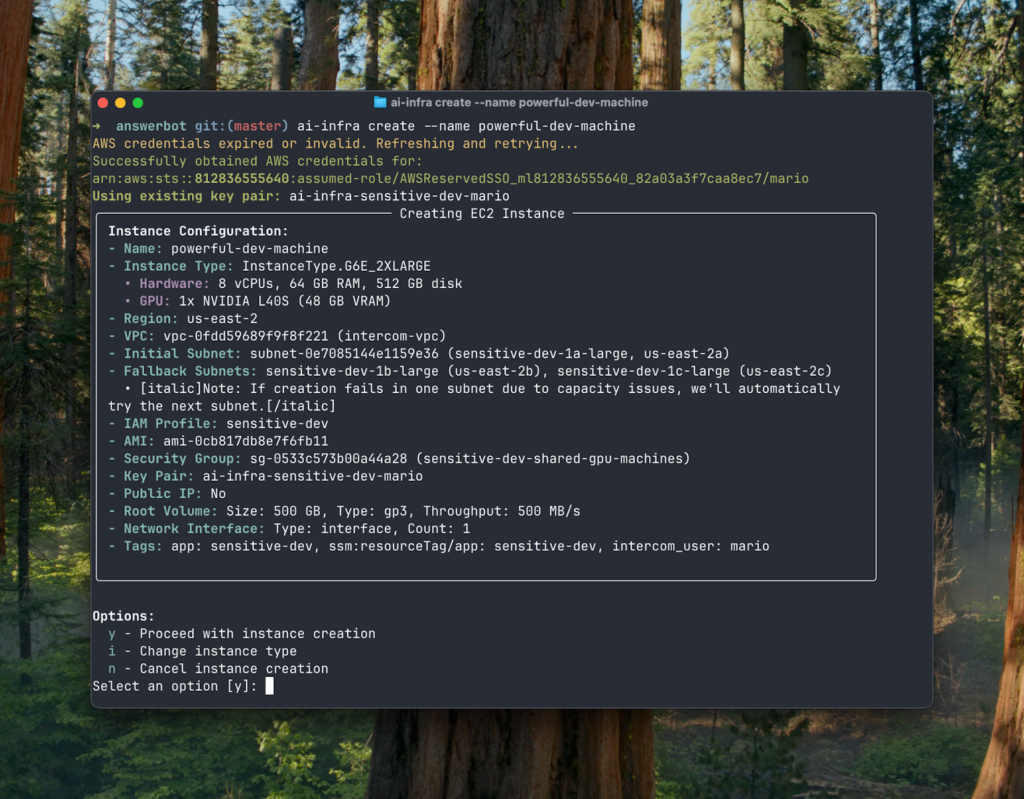Click 'AWS credentials expired or invalid' warning line
The width and height of the screenshot is (1024, 799).
point(336,144)
